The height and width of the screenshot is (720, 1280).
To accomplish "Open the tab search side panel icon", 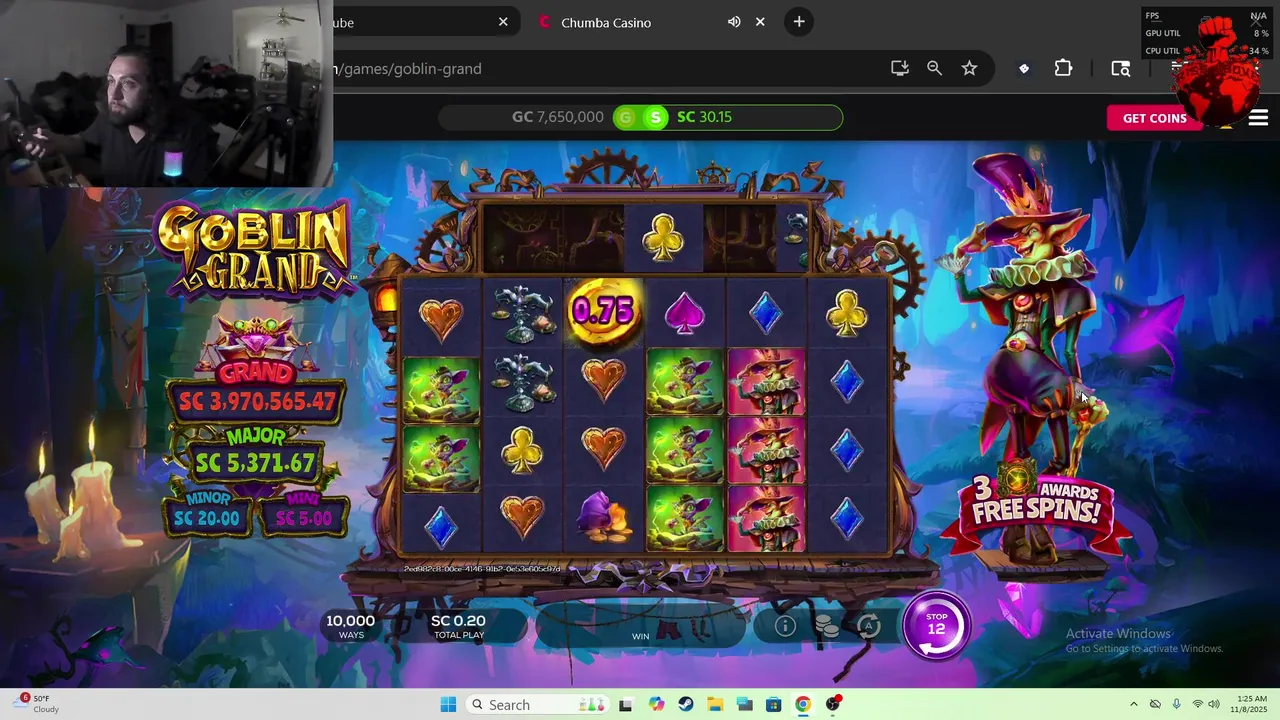I will (x=1120, y=68).
